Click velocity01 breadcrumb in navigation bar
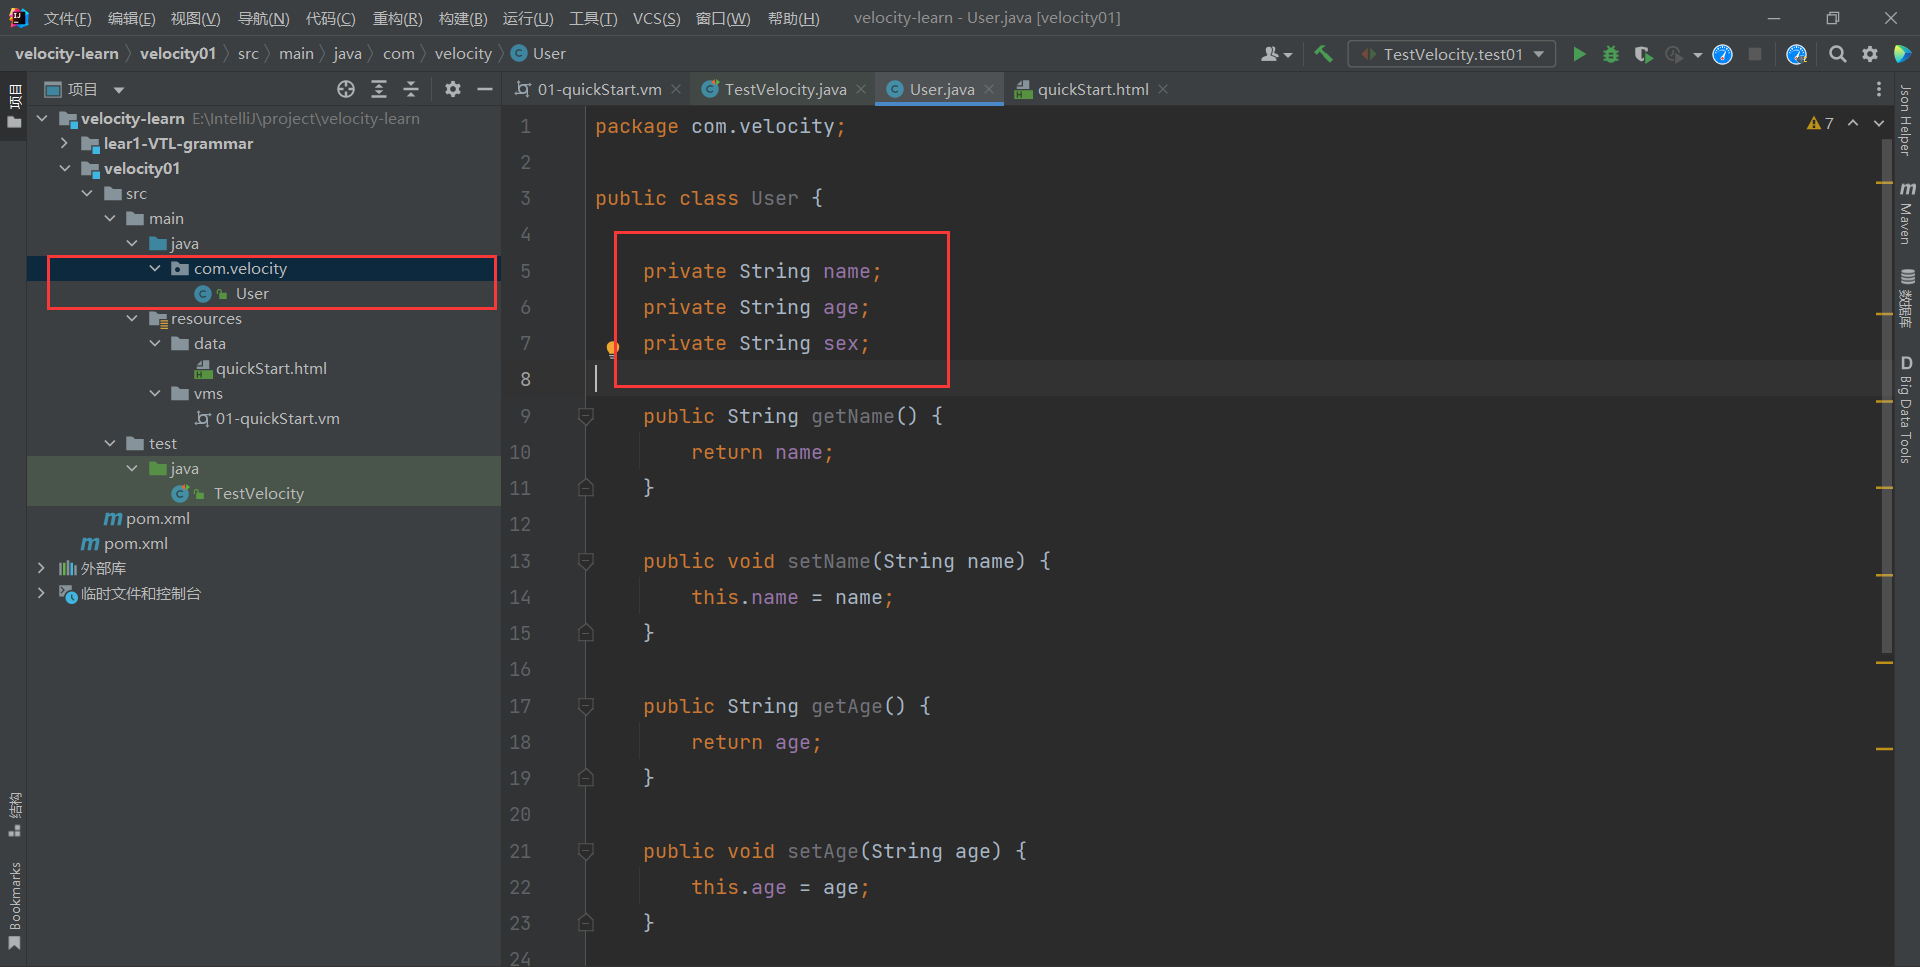The image size is (1920, 967). 178,54
